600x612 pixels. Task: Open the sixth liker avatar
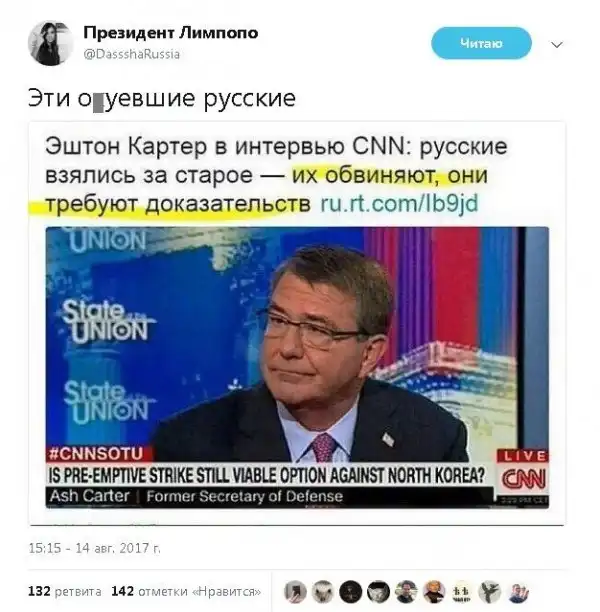(434, 592)
